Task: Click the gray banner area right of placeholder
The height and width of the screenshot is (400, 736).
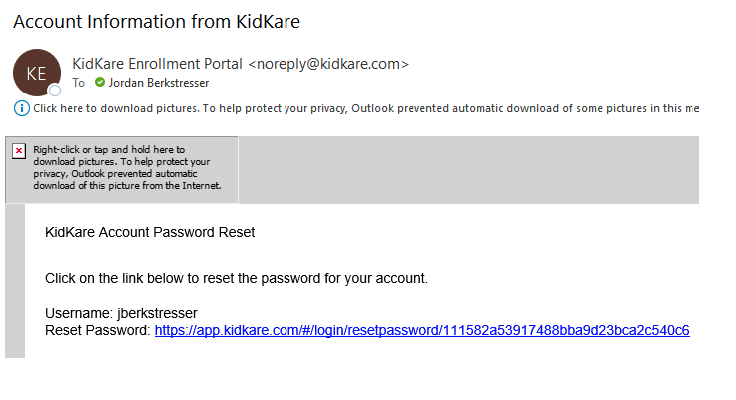Action: coord(468,170)
